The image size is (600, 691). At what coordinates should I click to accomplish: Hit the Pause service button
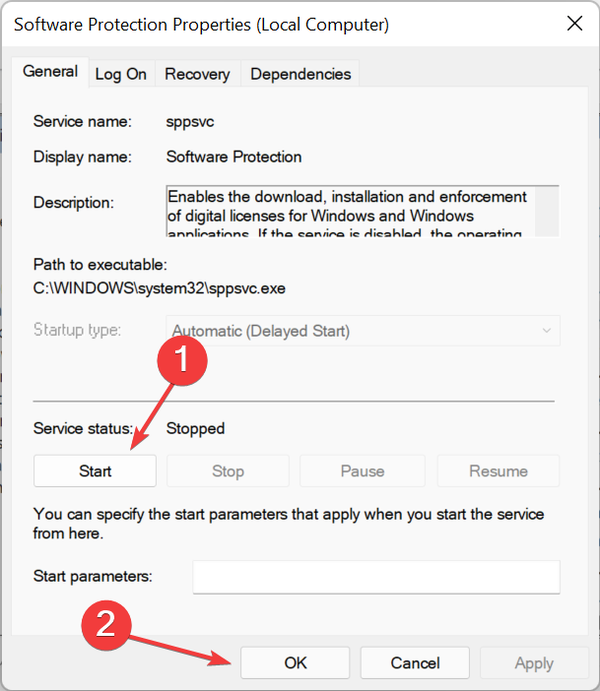(362, 471)
